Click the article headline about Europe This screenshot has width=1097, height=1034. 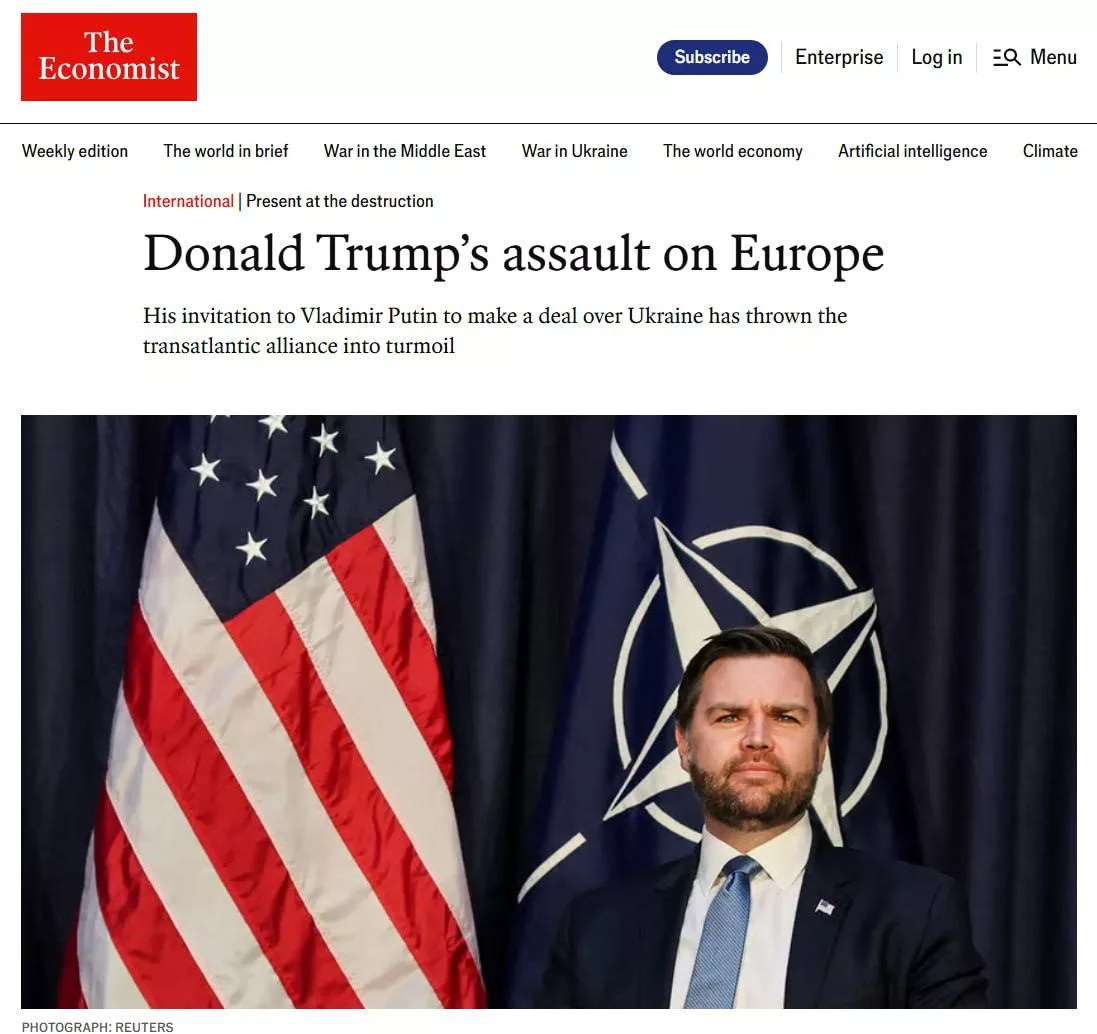click(x=514, y=253)
